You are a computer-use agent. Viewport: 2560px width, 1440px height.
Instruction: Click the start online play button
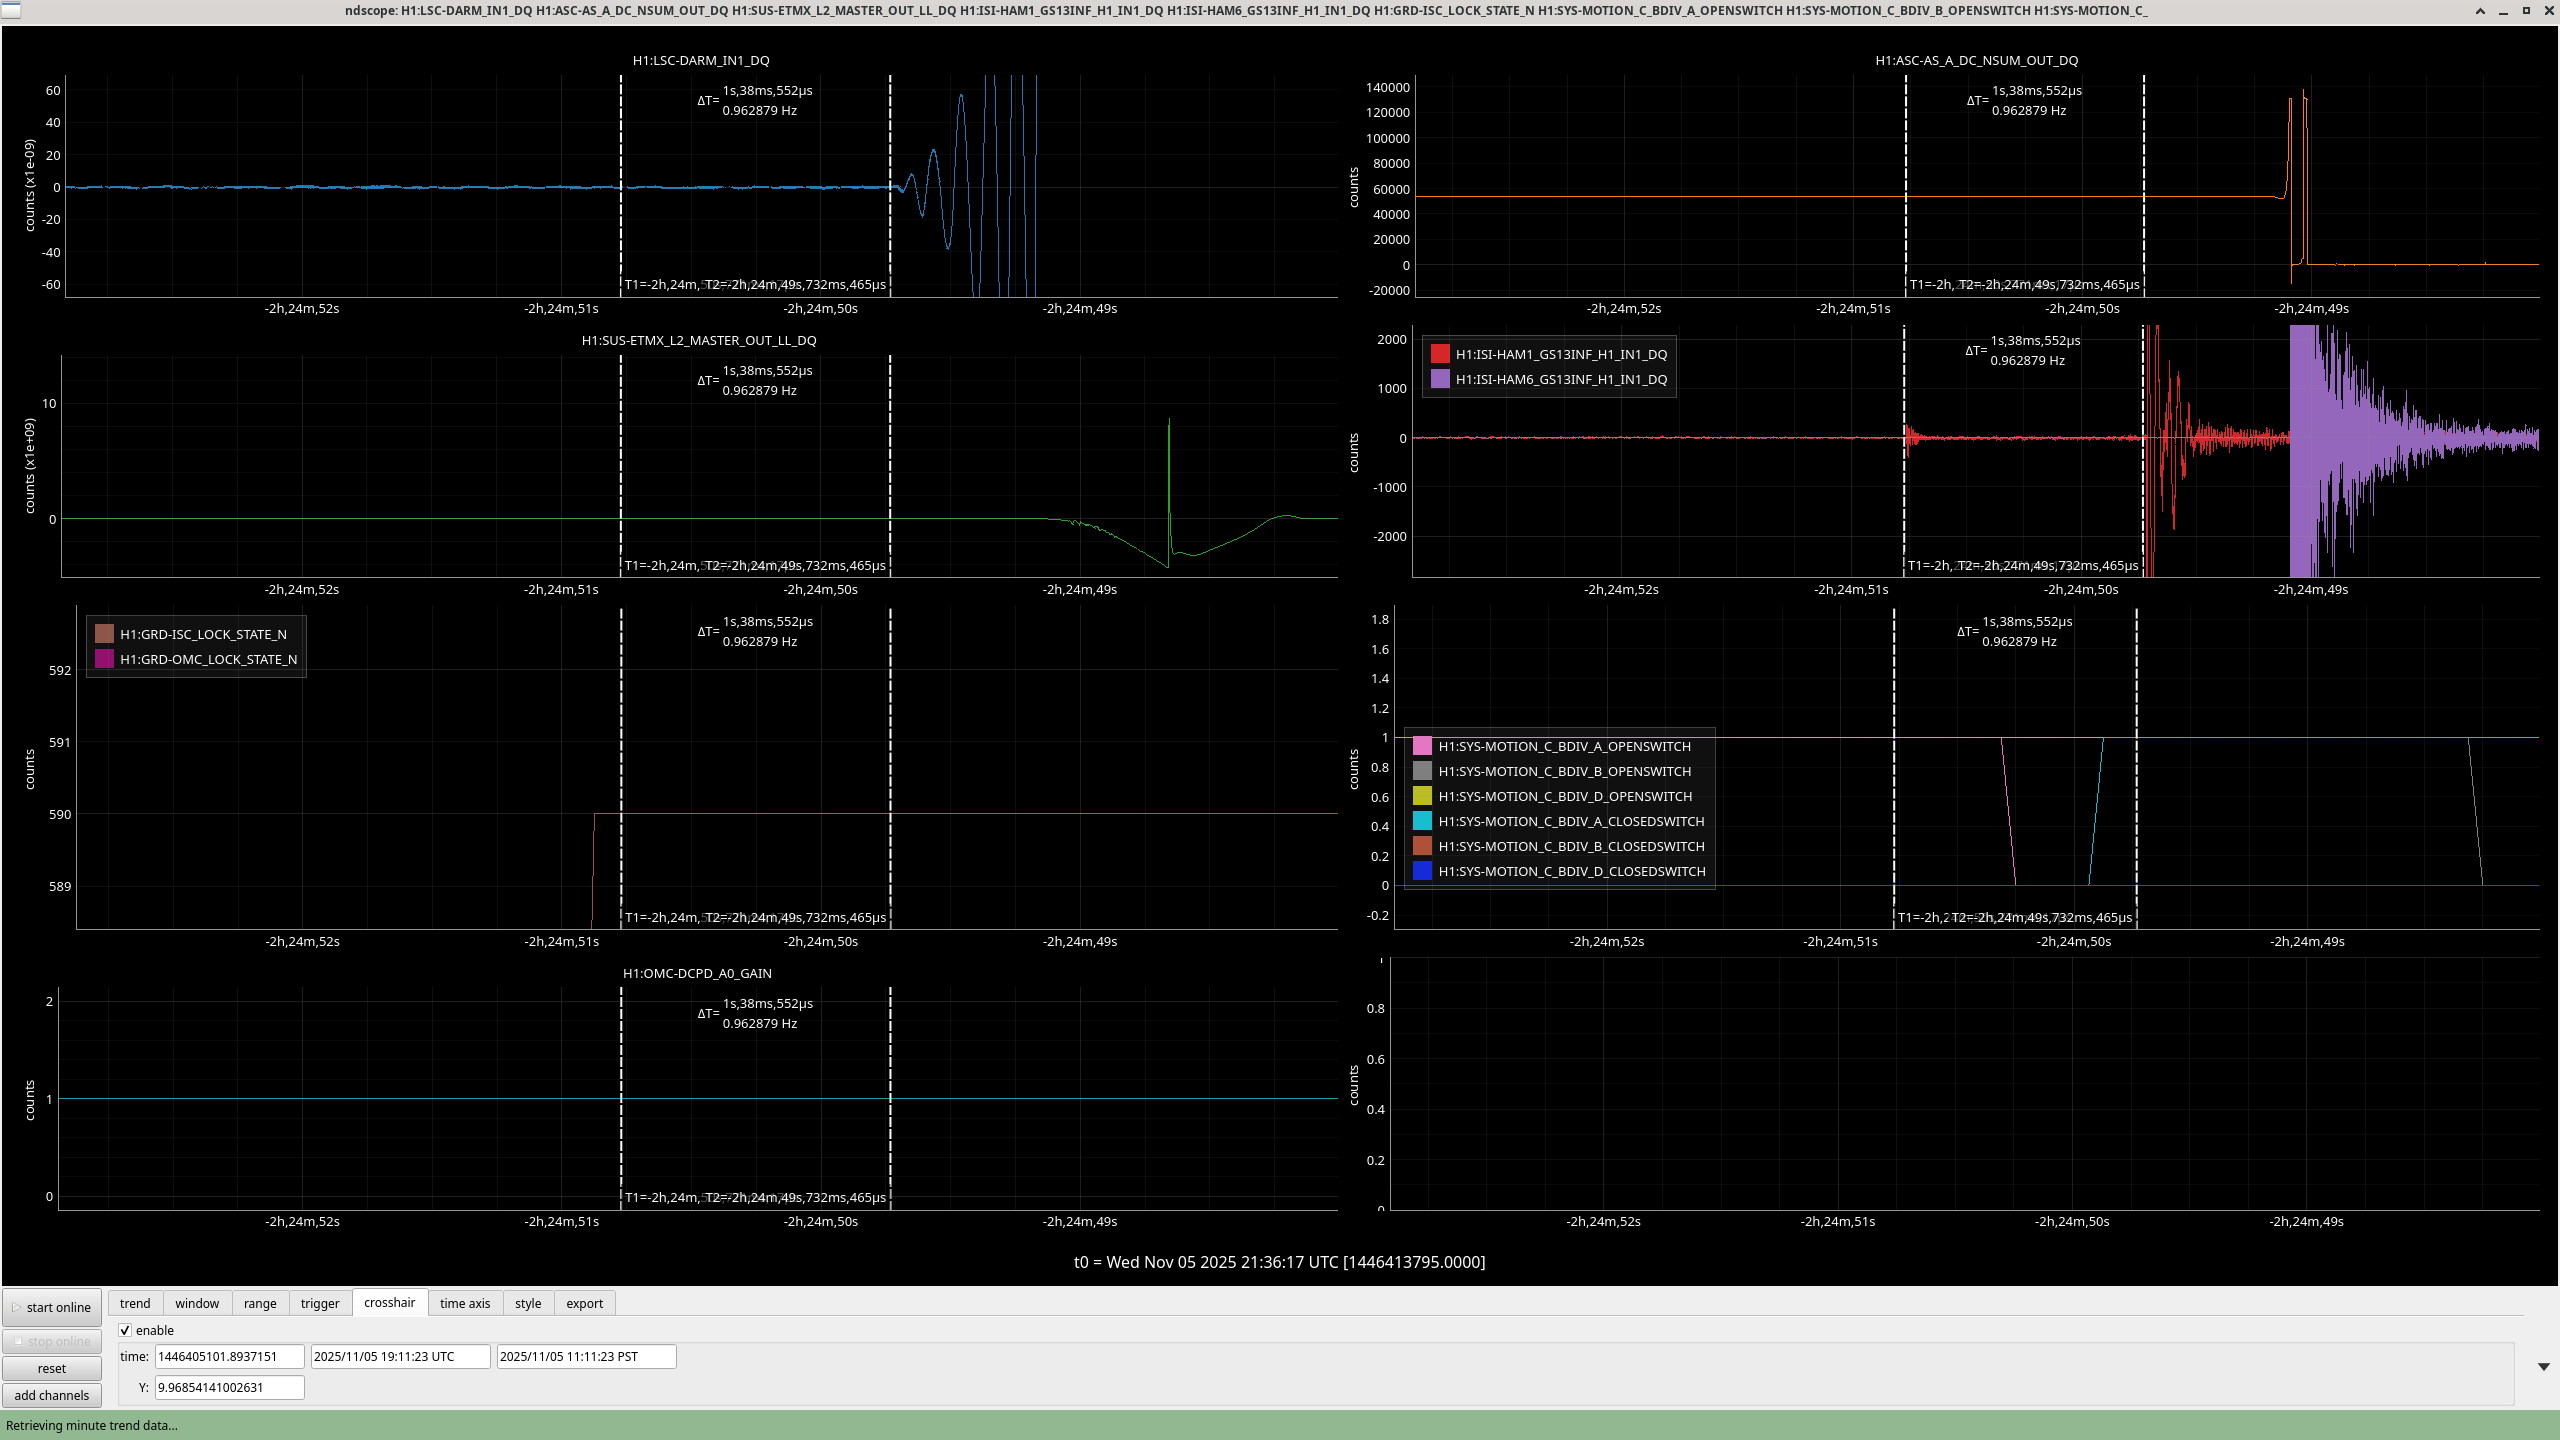[x=52, y=1307]
